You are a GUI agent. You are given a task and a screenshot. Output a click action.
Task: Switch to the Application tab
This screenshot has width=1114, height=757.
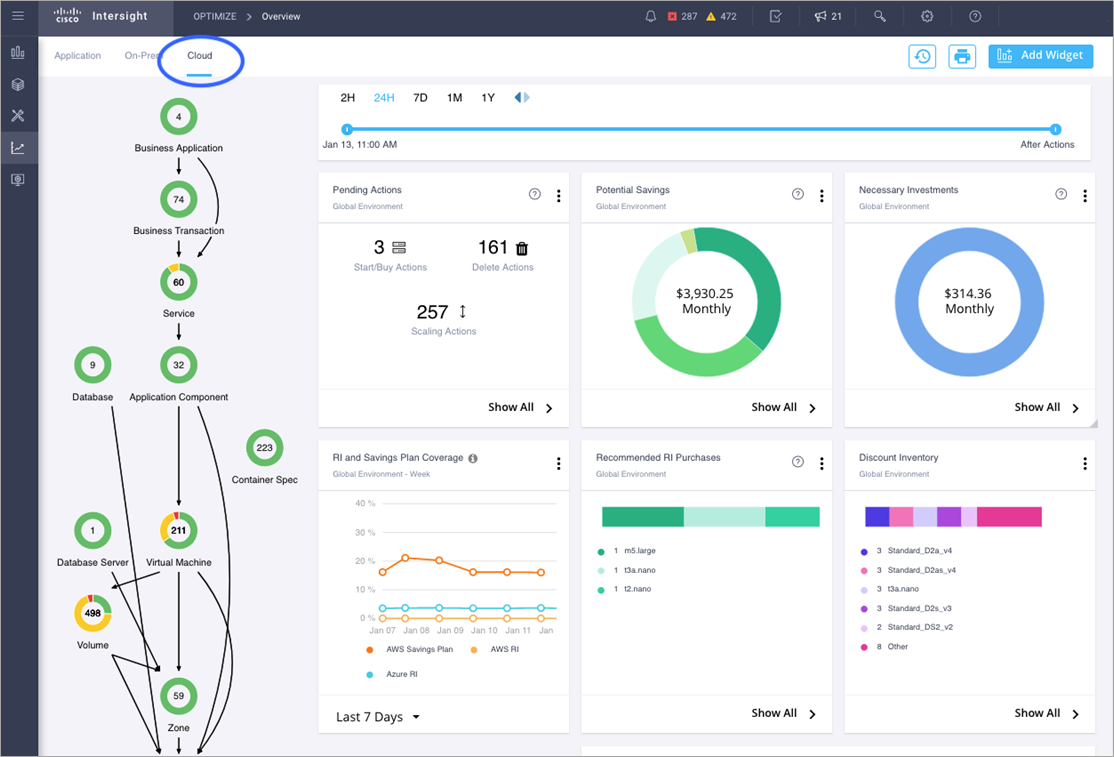[x=77, y=55]
